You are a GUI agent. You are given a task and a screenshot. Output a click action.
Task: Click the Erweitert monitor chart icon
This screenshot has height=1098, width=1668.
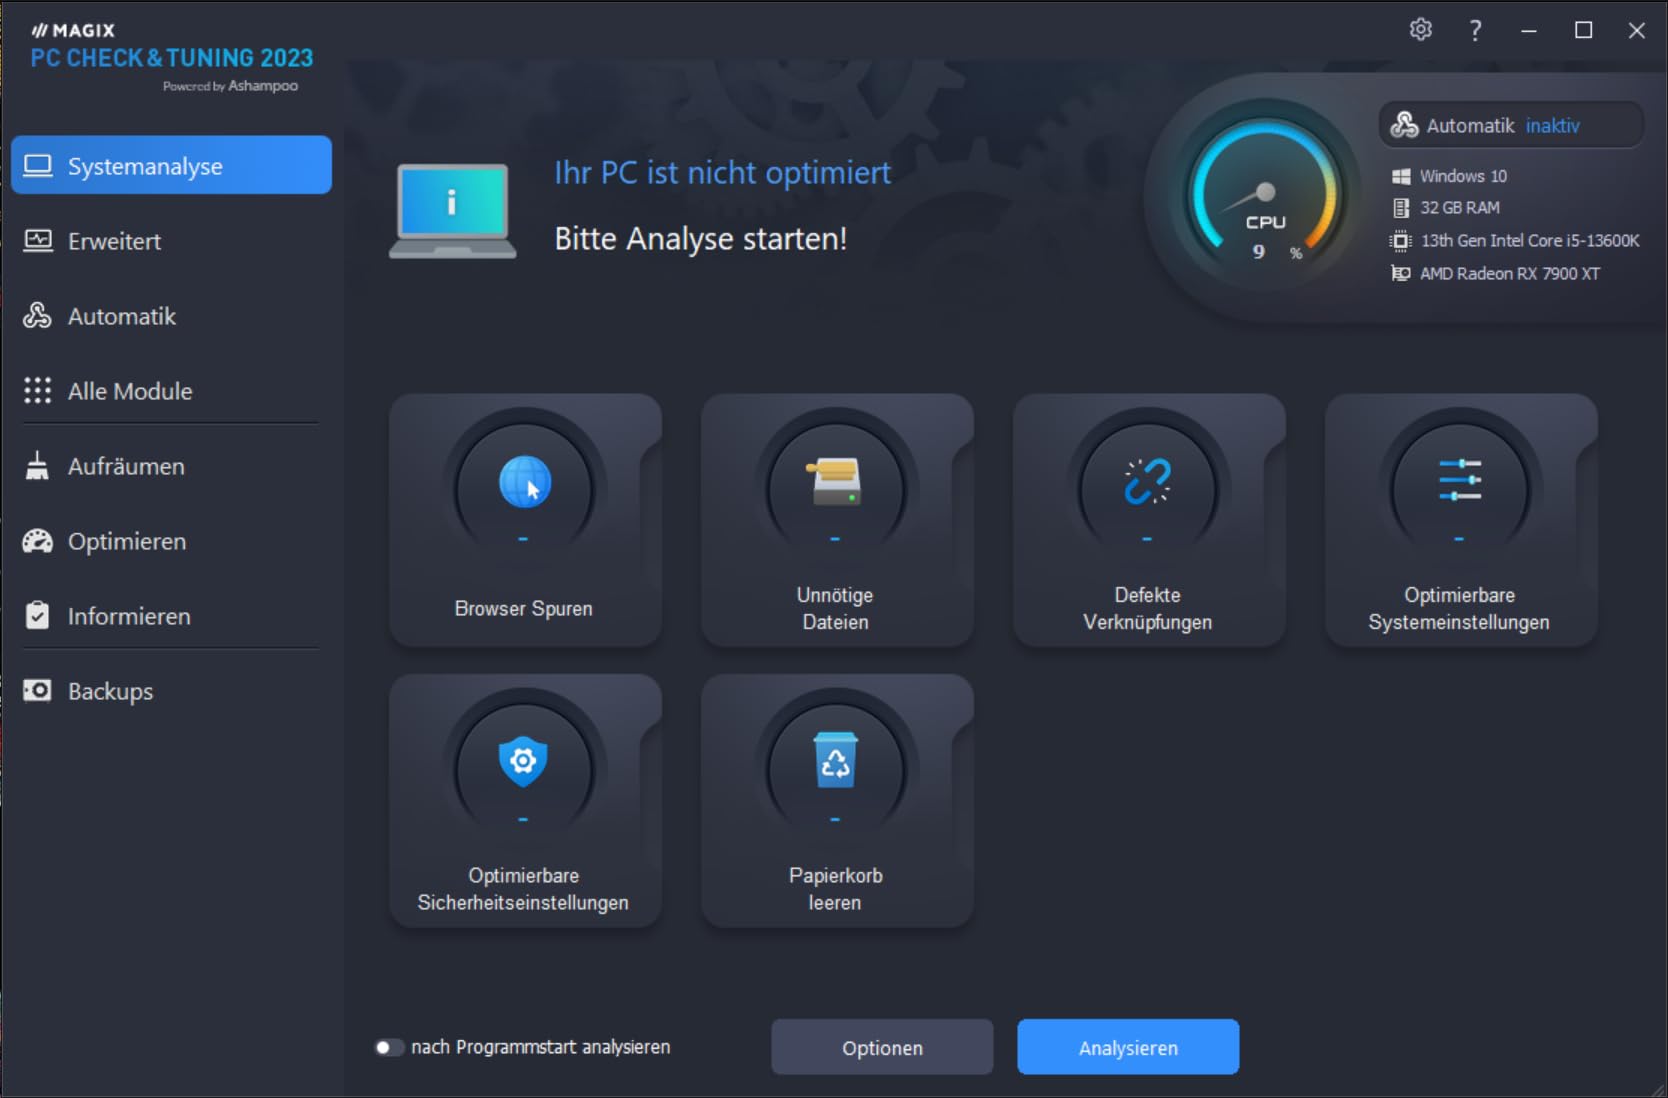pyautogui.click(x=38, y=241)
